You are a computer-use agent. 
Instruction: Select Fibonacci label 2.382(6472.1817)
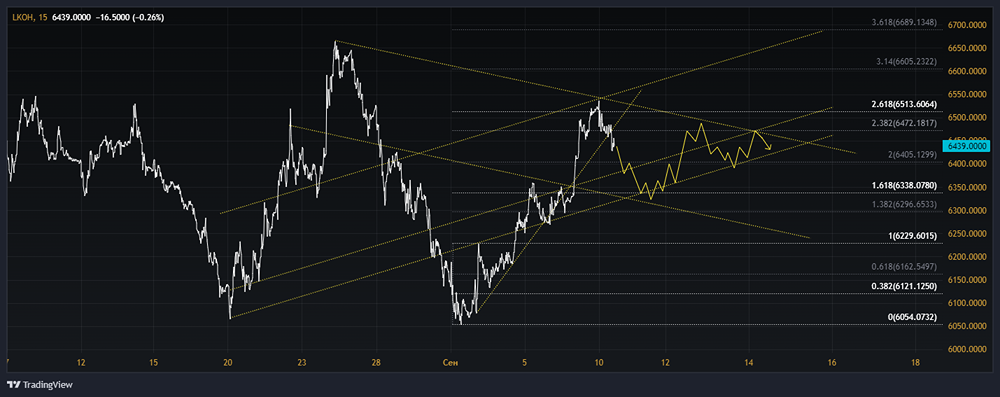point(904,123)
